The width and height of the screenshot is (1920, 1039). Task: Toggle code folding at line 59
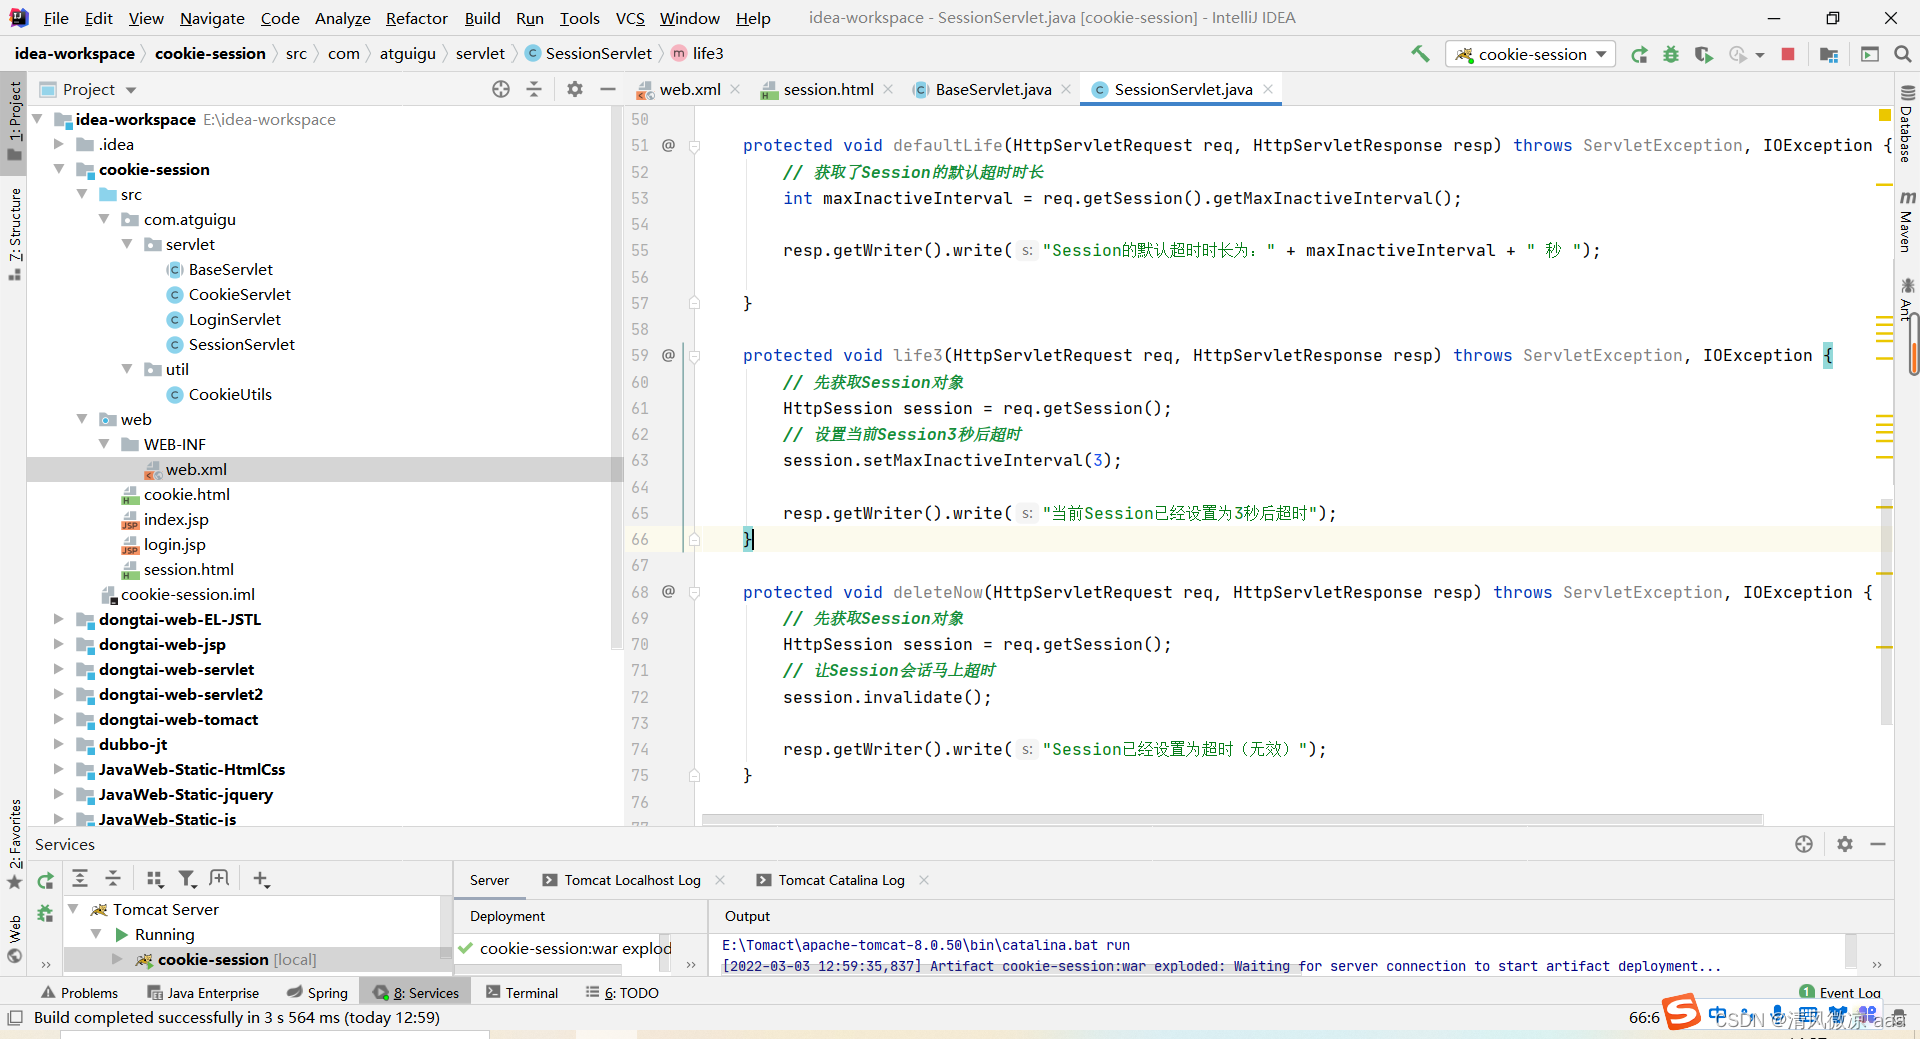(x=694, y=356)
